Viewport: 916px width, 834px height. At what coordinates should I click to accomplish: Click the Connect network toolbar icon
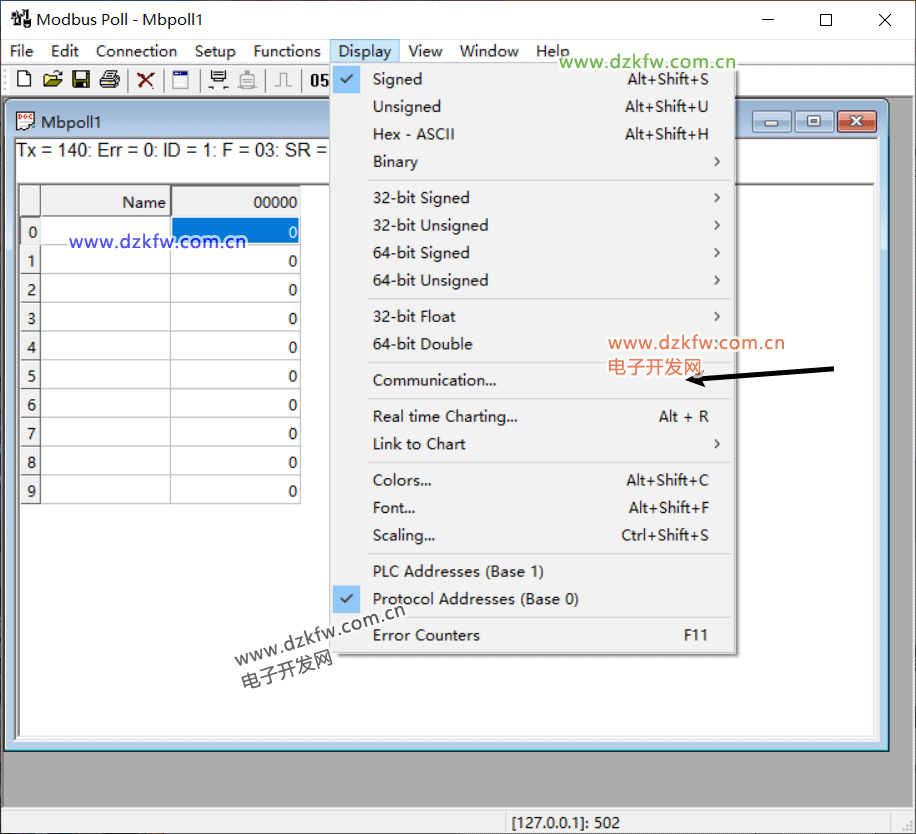point(218,80)
